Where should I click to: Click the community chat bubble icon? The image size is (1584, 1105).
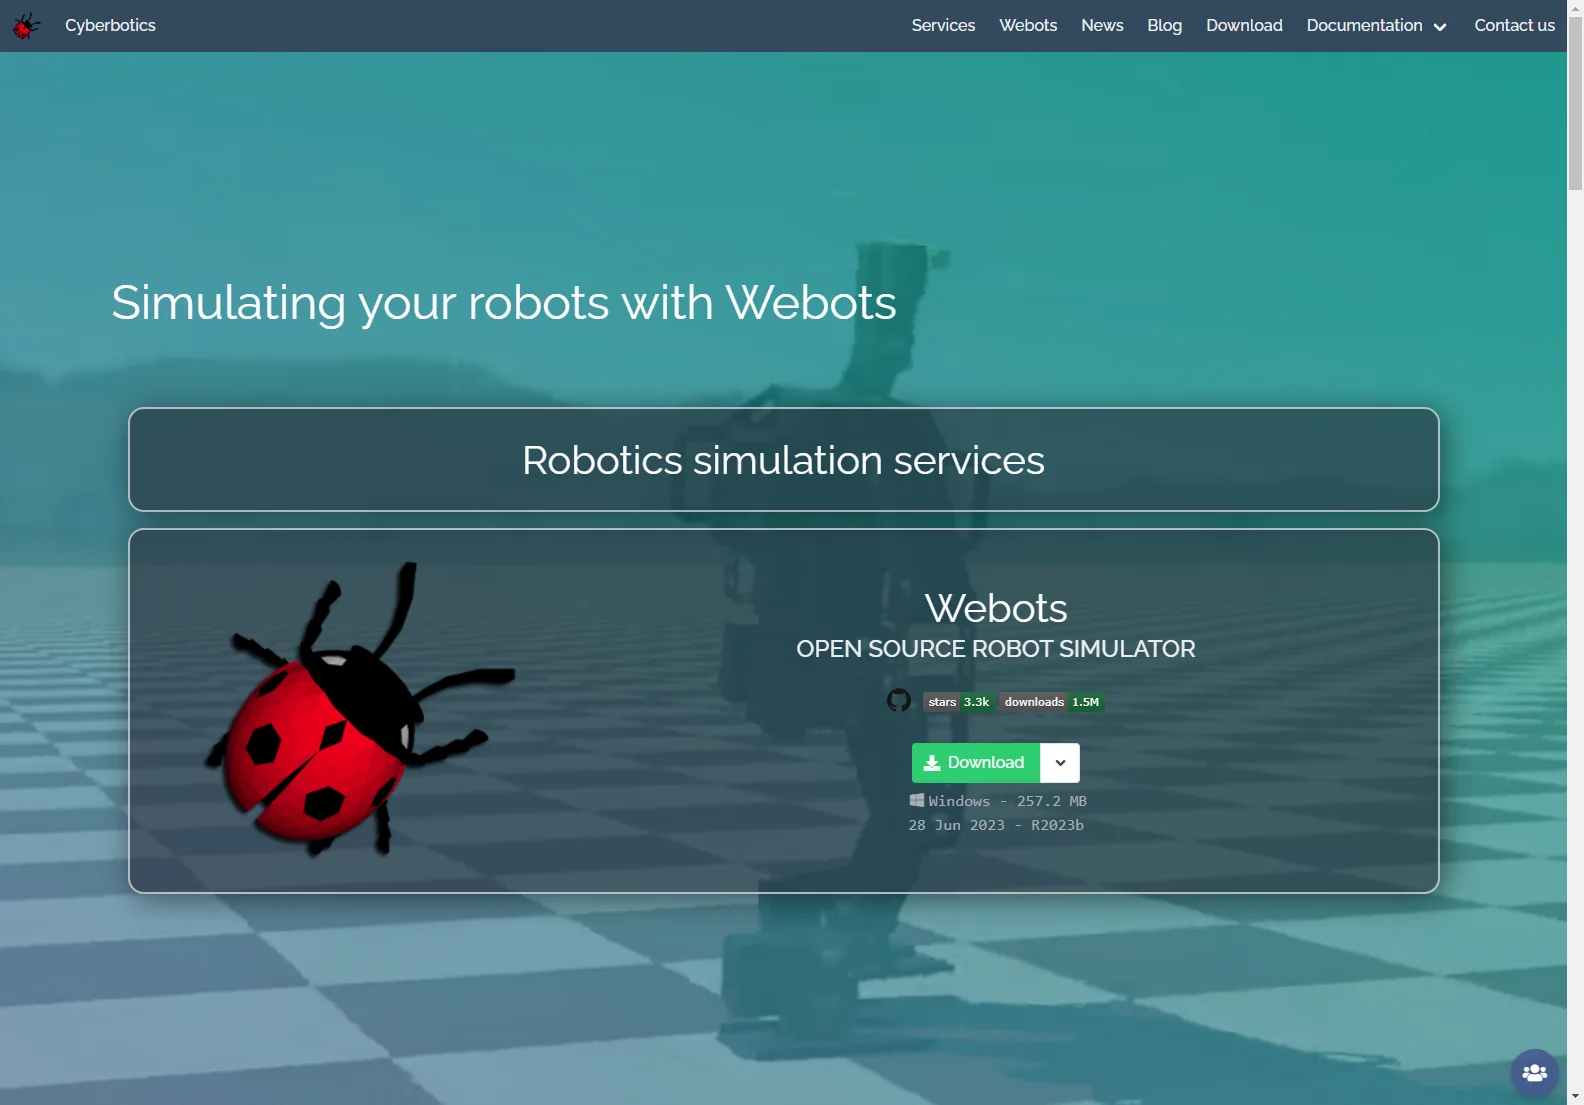coord(1535,1073)
